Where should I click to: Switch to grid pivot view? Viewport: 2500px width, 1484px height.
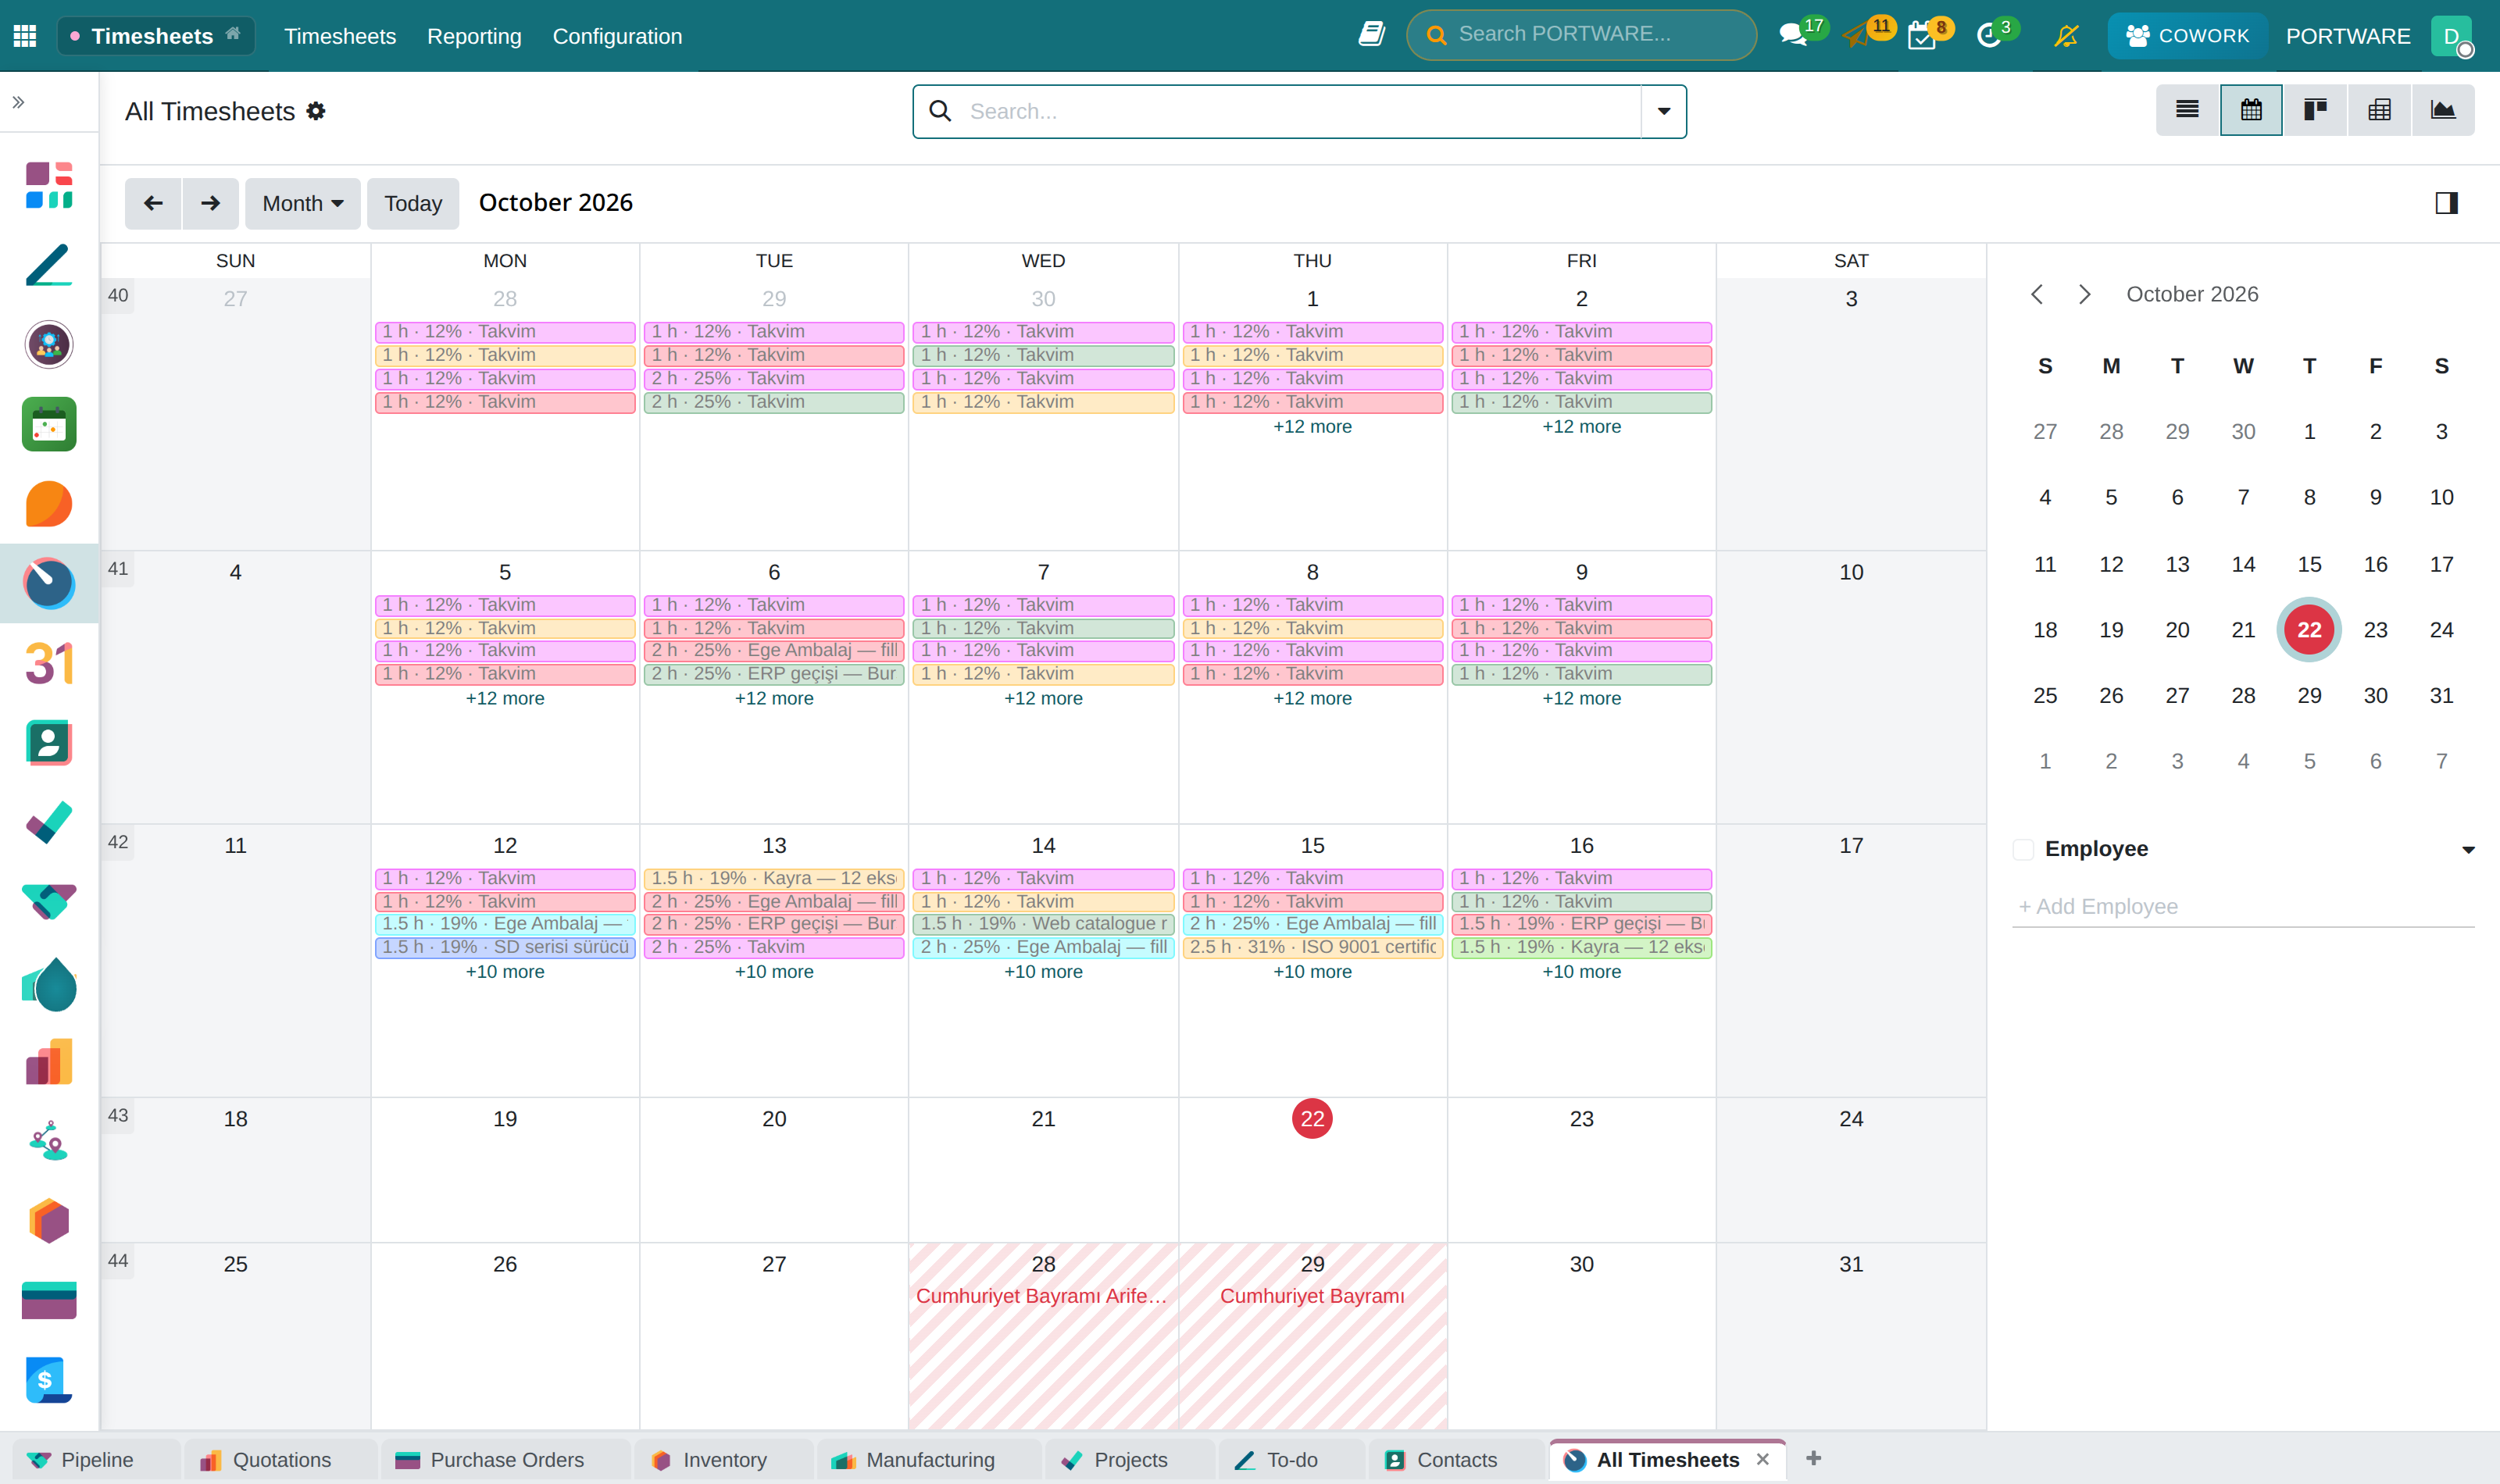pos(2379,110)
